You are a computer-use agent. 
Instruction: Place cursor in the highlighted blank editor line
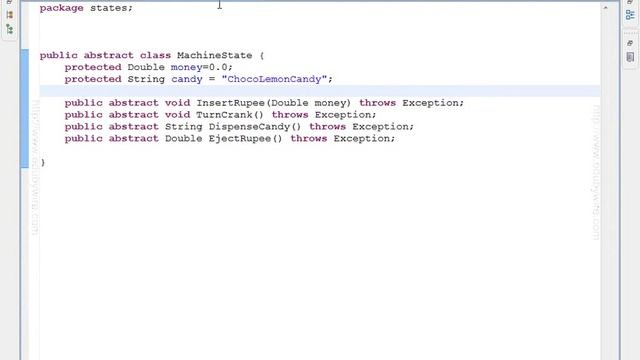point(320,91)
